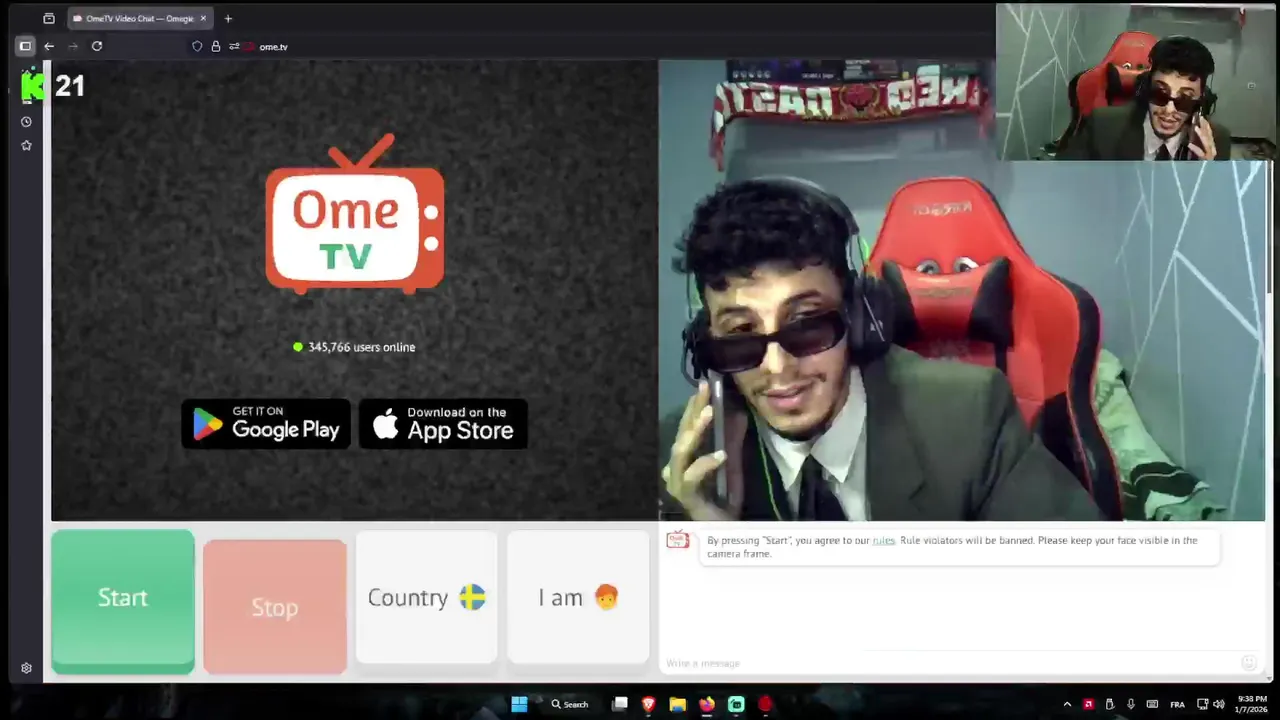Screen dimensions: 1280x720
Task: Click the touch keyboard tray icon
Action: click(x=1152, y=704)
